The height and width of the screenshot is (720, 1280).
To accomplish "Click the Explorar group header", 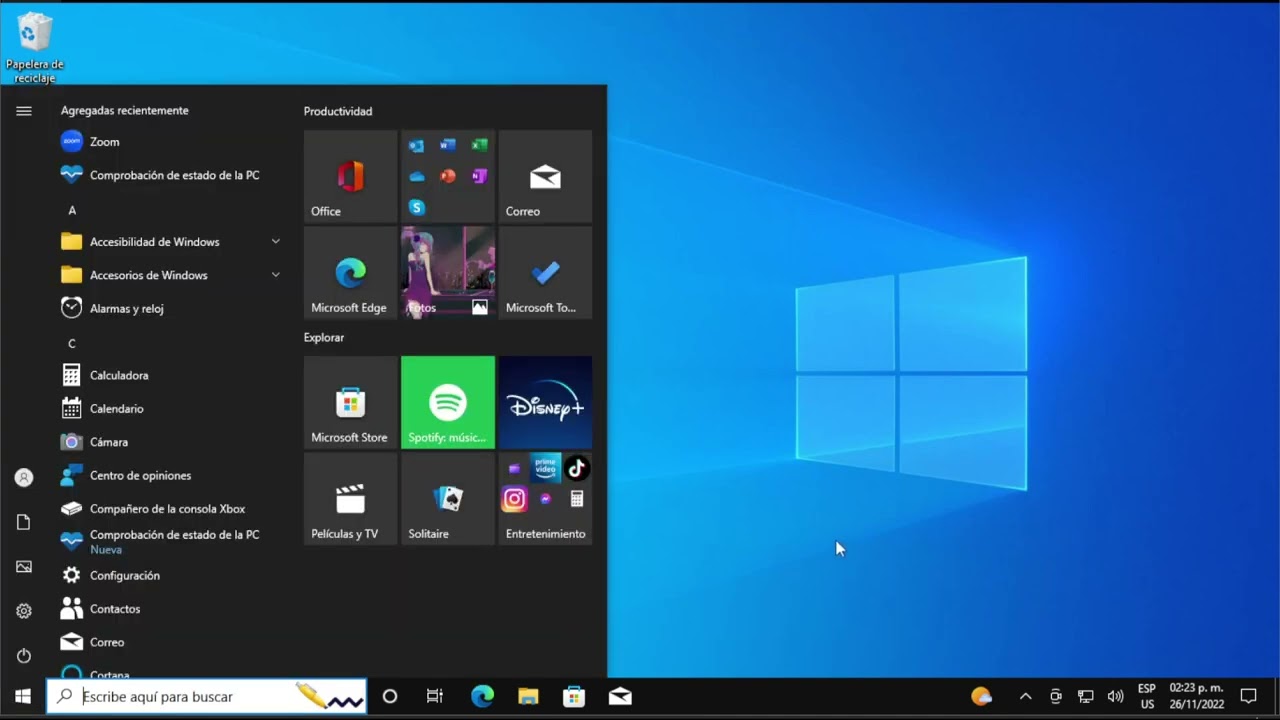I will click(x=324, y=338).
